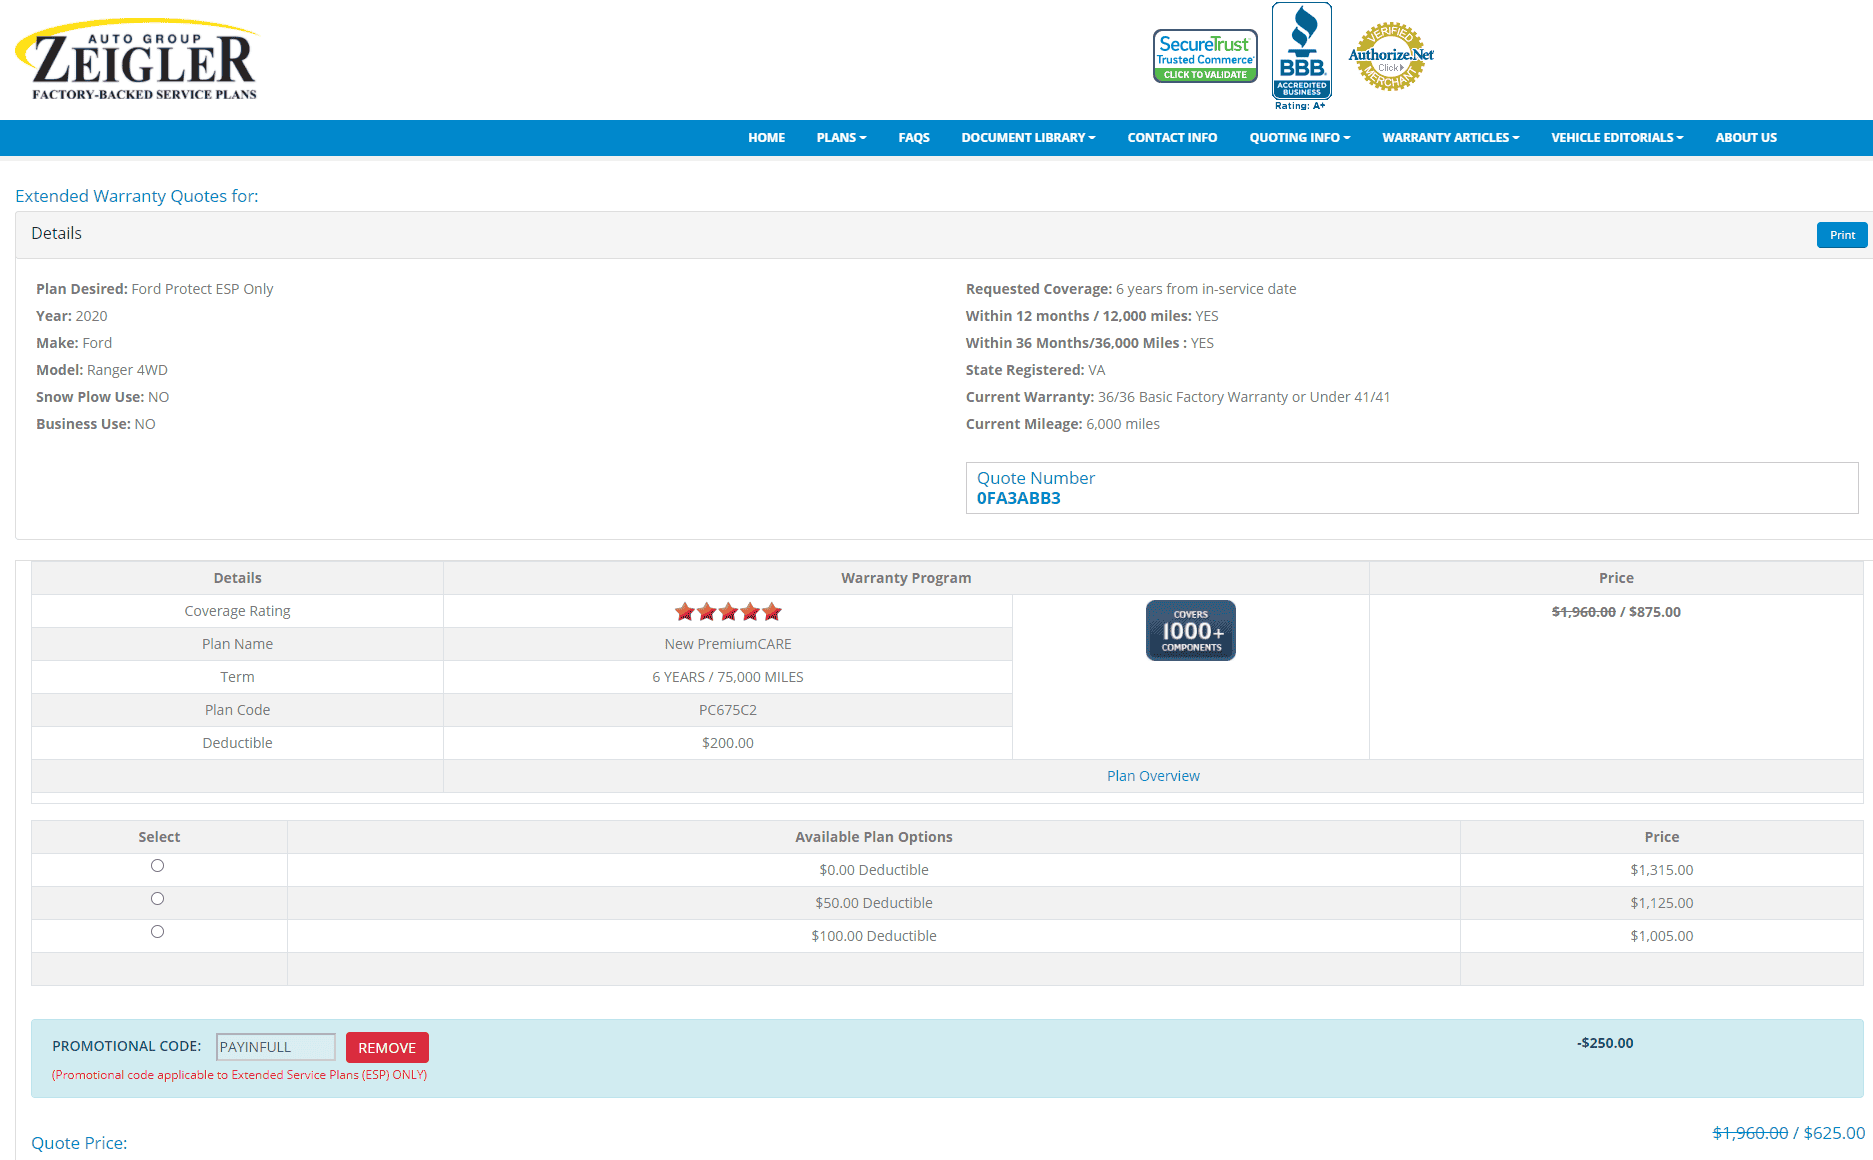1873x1160 pixels.
Task: Click the Print button
Action: pyautogui.click(x=1842, y=235)
